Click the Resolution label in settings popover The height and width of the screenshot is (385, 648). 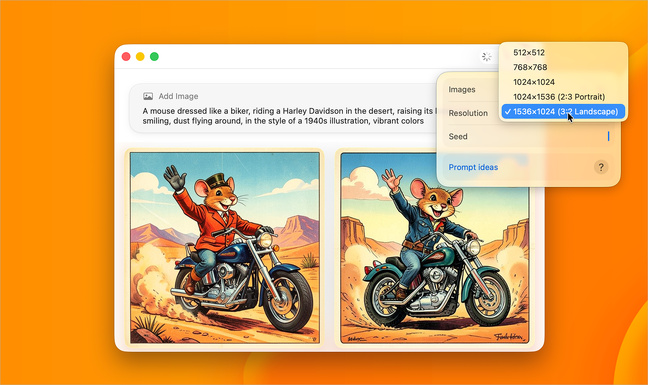468,113
